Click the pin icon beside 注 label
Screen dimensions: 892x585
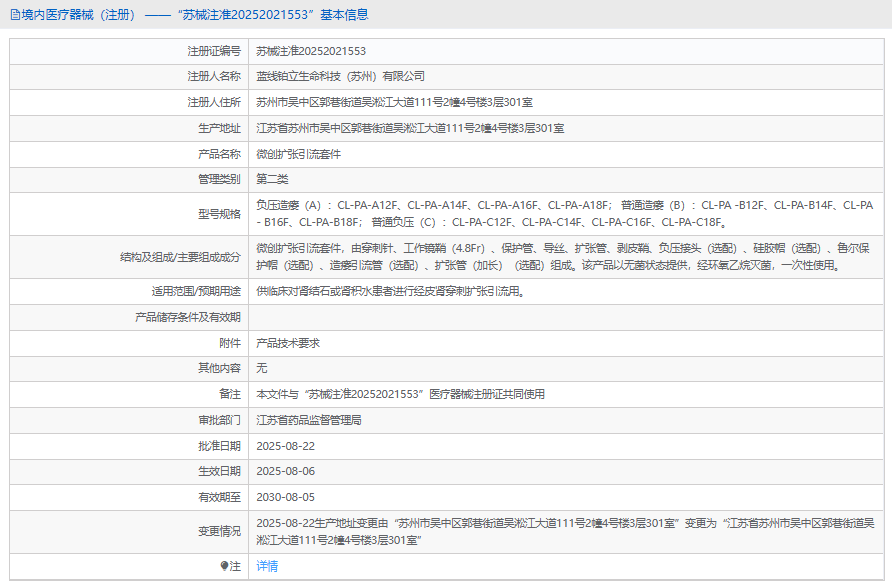coord(224,566)
